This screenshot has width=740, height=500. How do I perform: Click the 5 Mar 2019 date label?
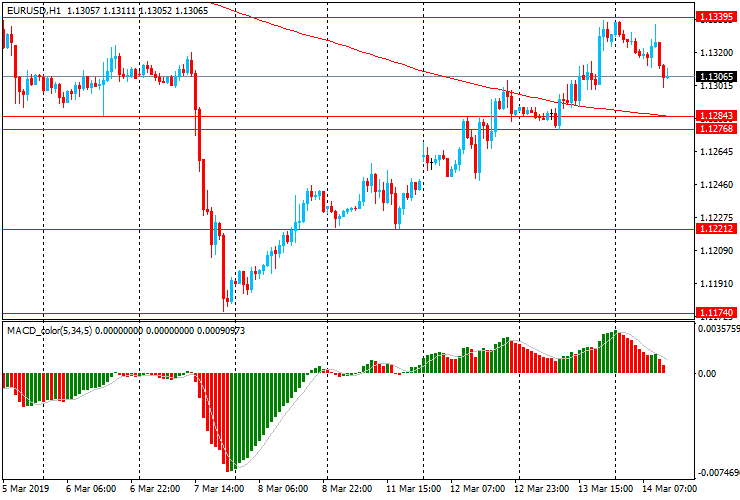coord(25,488)
